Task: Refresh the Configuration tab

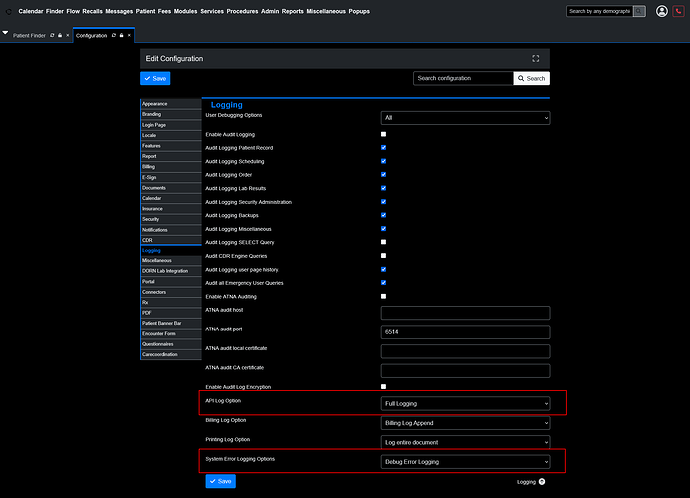Action: [x=114, y=35]
